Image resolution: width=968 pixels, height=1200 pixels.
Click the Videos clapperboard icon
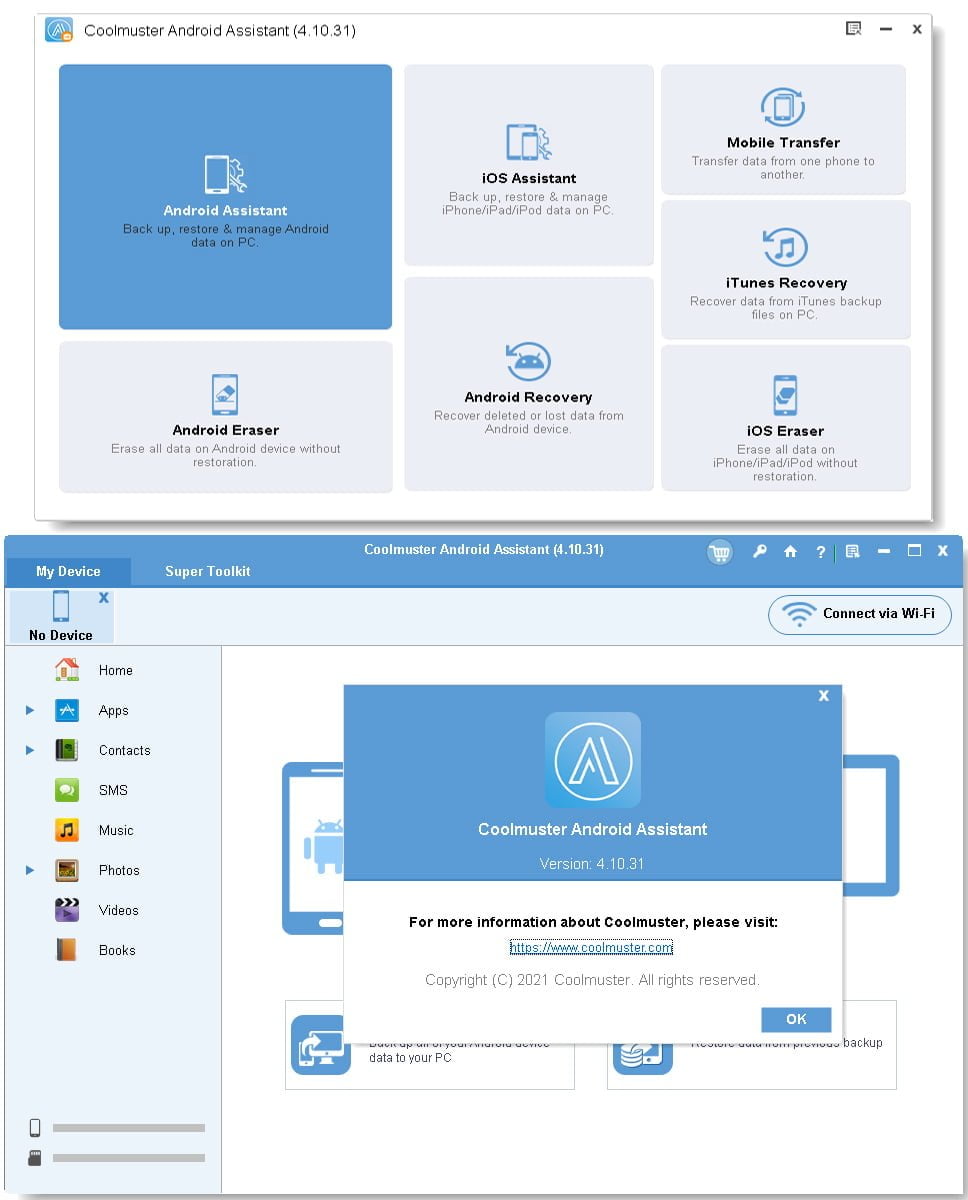point(67,910)
